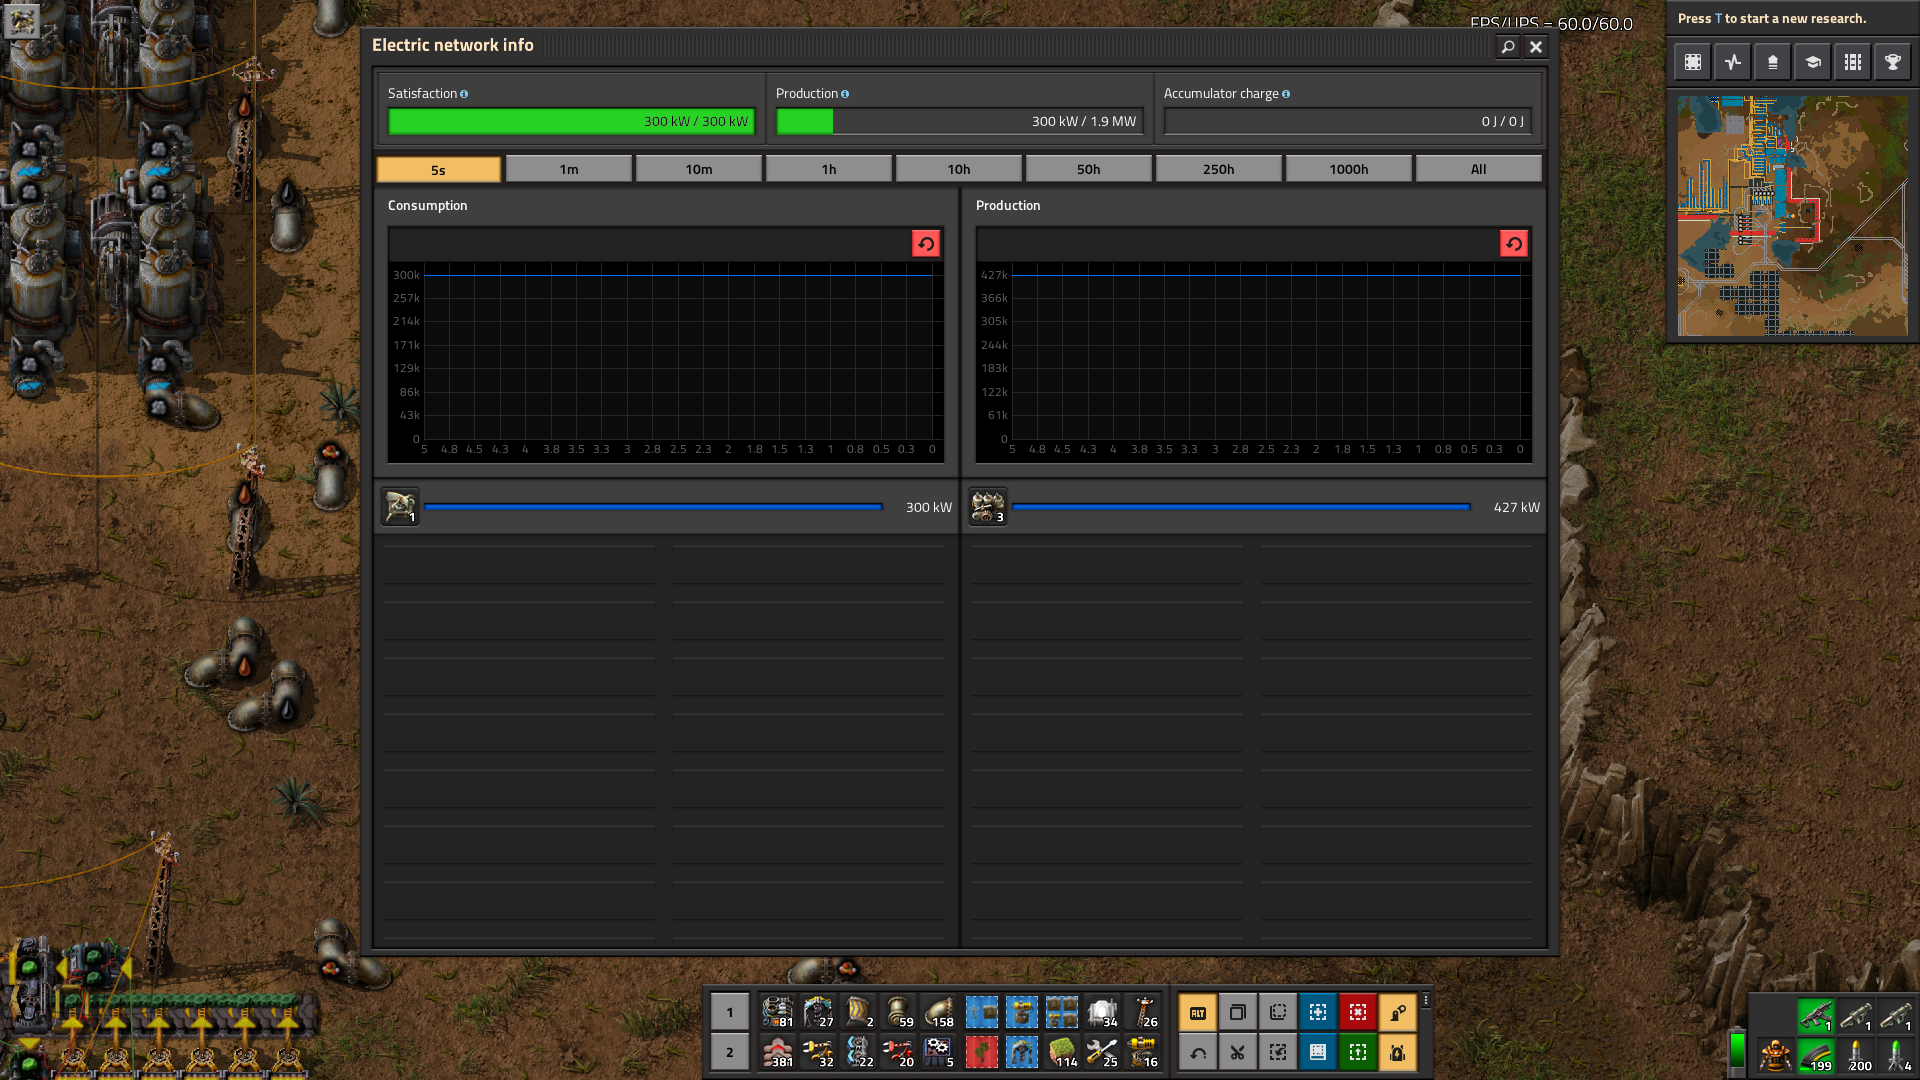The image size is (1920, 1080).
Task: Click the copy tool button
Action: (x=1238, y=1012)
